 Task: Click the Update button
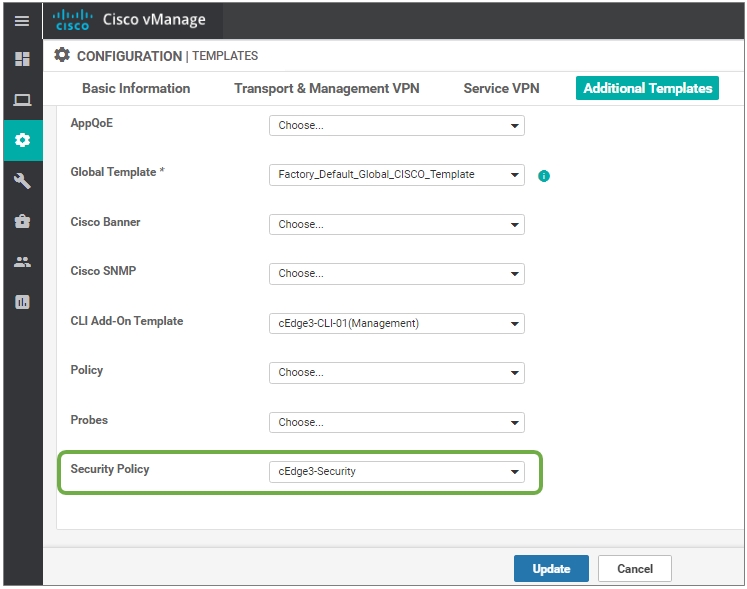coord(551,569)
